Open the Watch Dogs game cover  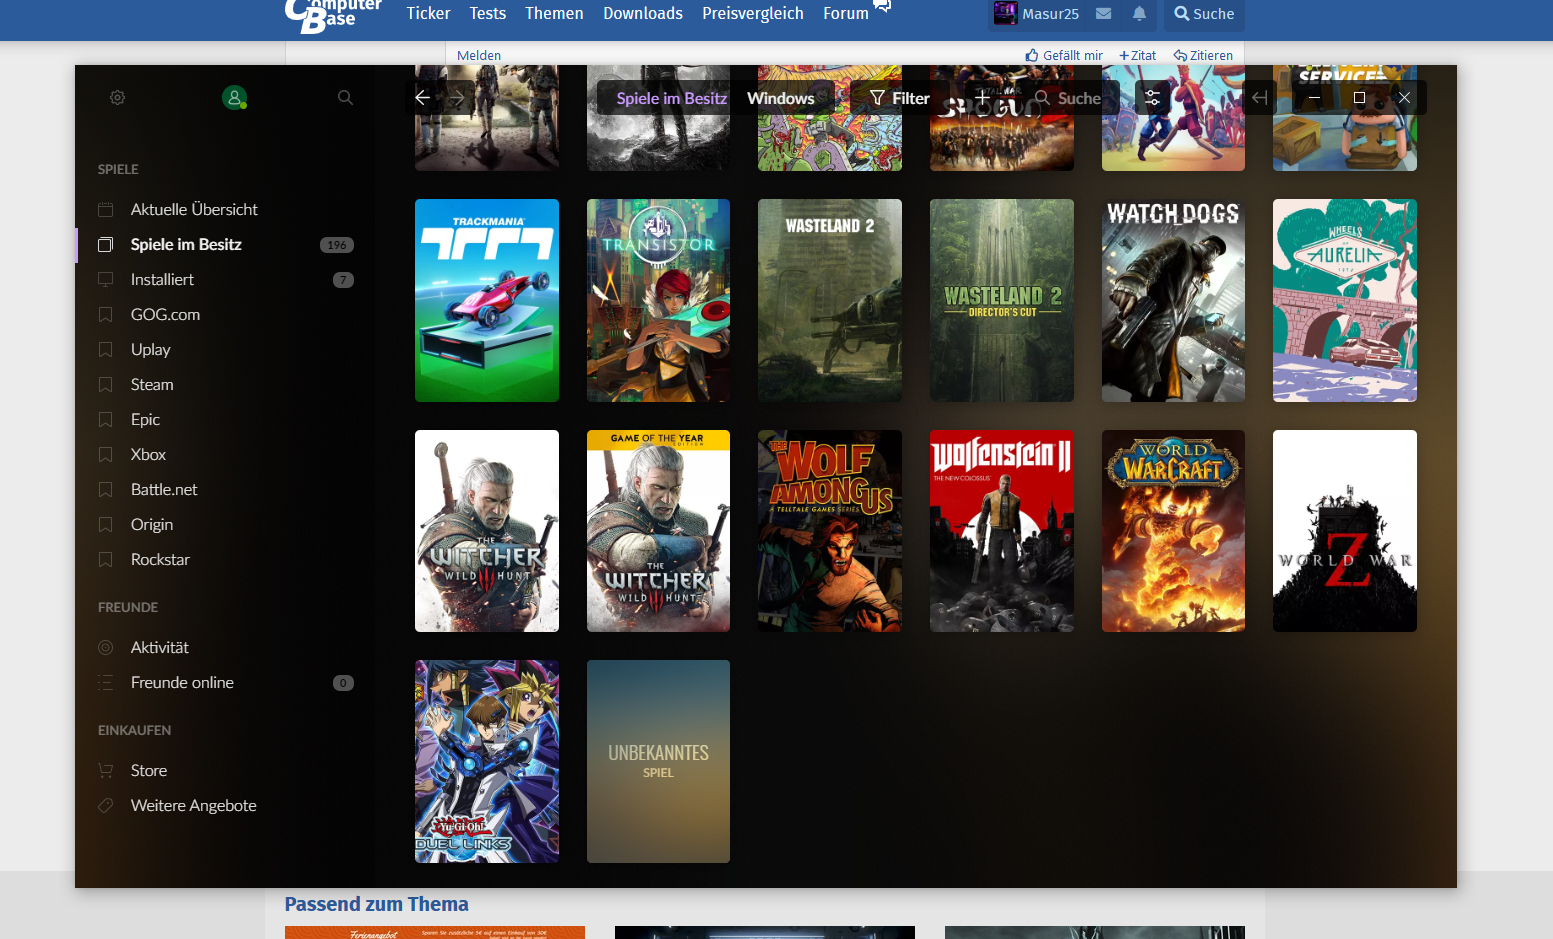(1173, 300)
